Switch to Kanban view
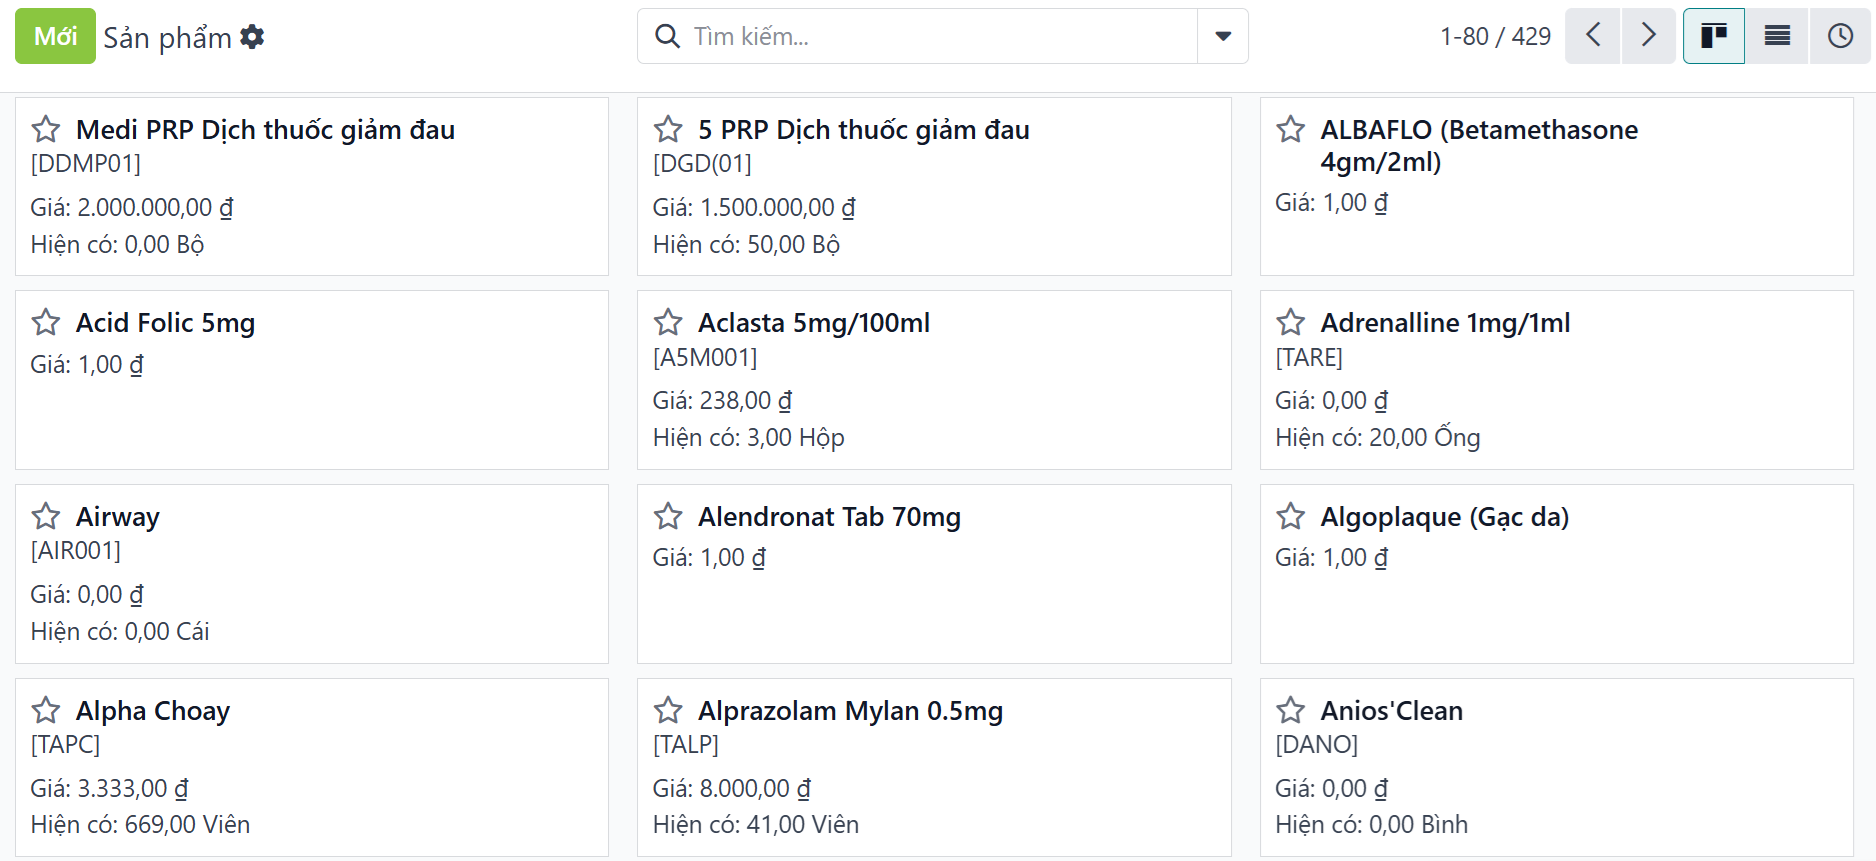Screen dimensions: 1876x861 pos(1713,36)
